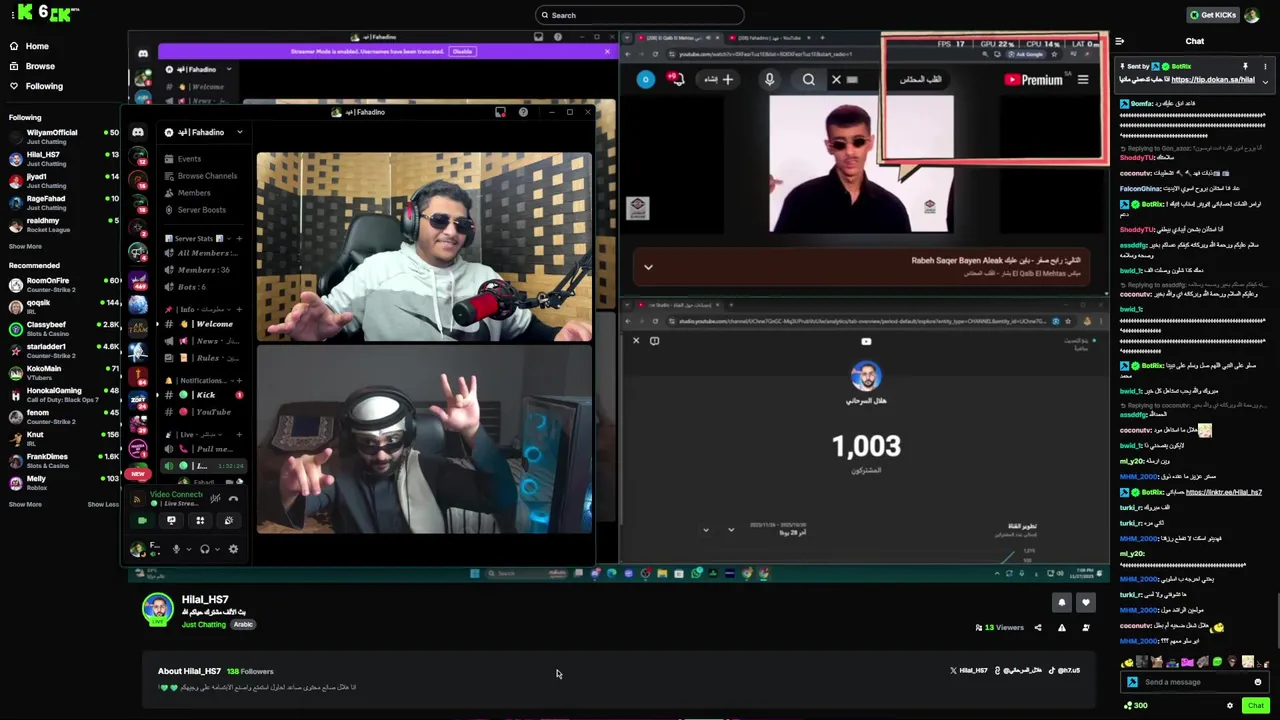Toggle Discord camera in voice panel
The height and width of the screenshot is (720, 1280).
coord(142,520)
